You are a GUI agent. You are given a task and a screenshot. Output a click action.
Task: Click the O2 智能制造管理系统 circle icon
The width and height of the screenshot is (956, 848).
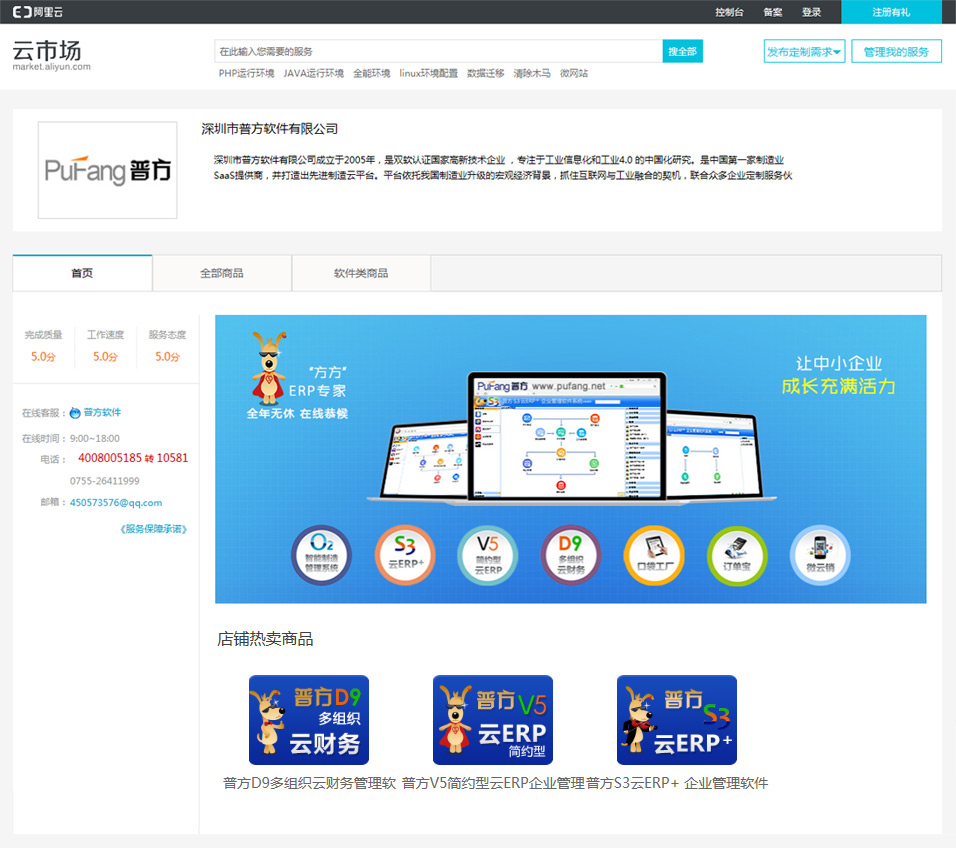click(x=321, y=555)
